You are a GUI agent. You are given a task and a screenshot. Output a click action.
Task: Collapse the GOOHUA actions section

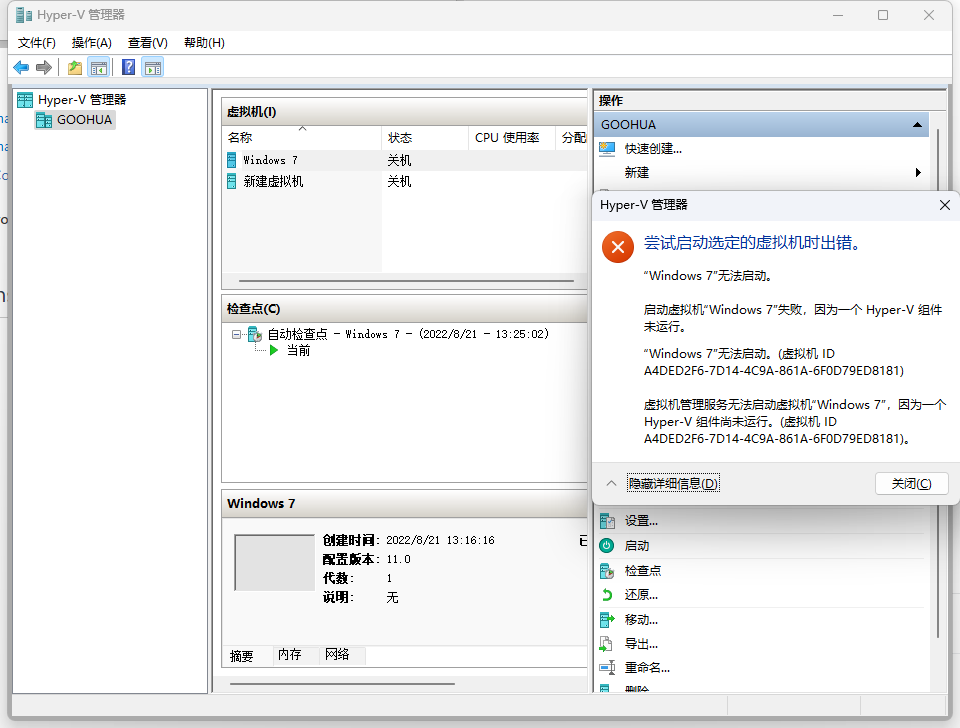click(917, 125)
